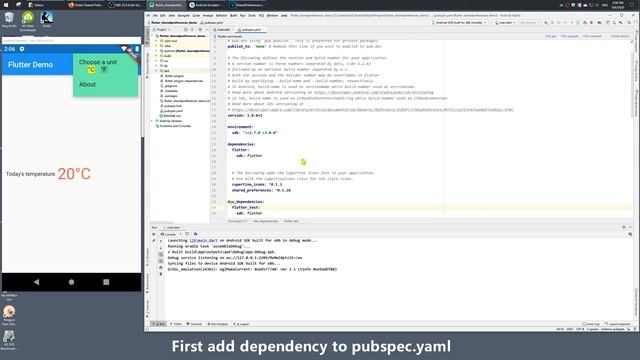The height and width of the screenshot is (360, 640).
Task: Open the developer.android.com versioning link
Action: coord(374,93)
